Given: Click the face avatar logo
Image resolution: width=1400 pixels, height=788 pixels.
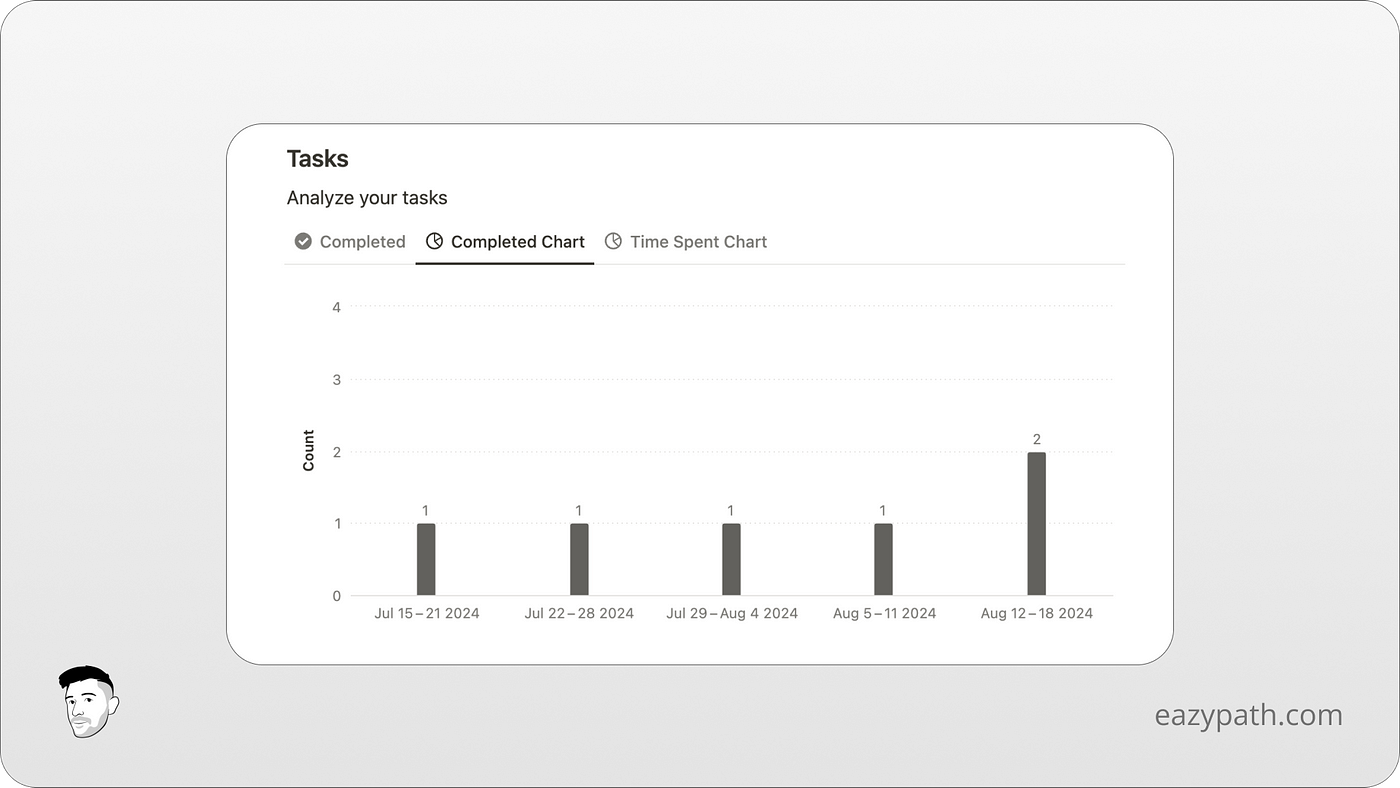Looking at the screenshot, I should click(x=88, y=703).
